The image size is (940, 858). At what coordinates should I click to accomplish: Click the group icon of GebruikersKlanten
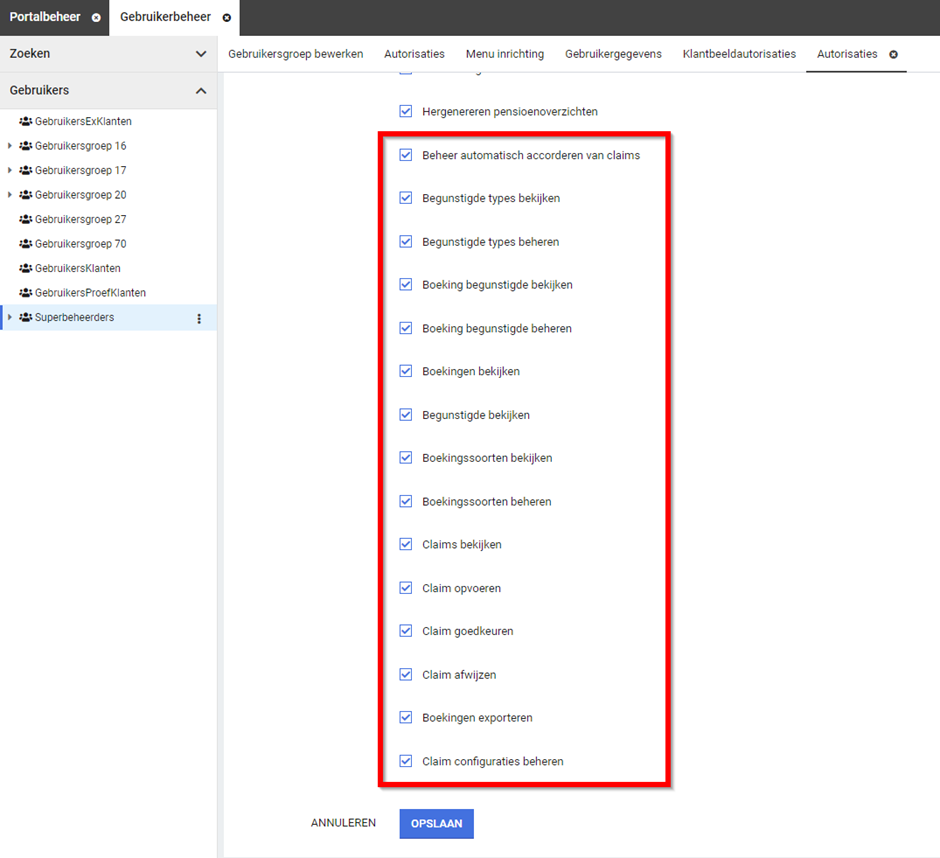click(x=26, y=269)
